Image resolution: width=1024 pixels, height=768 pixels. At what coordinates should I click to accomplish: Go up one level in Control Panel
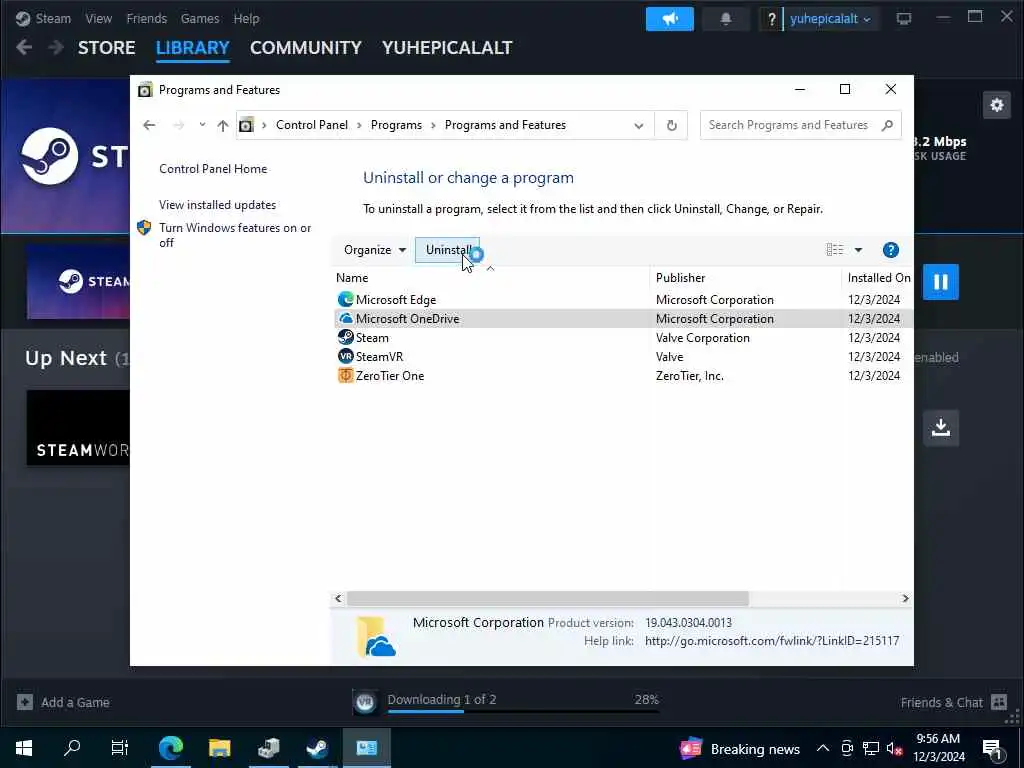coord(223,125)
